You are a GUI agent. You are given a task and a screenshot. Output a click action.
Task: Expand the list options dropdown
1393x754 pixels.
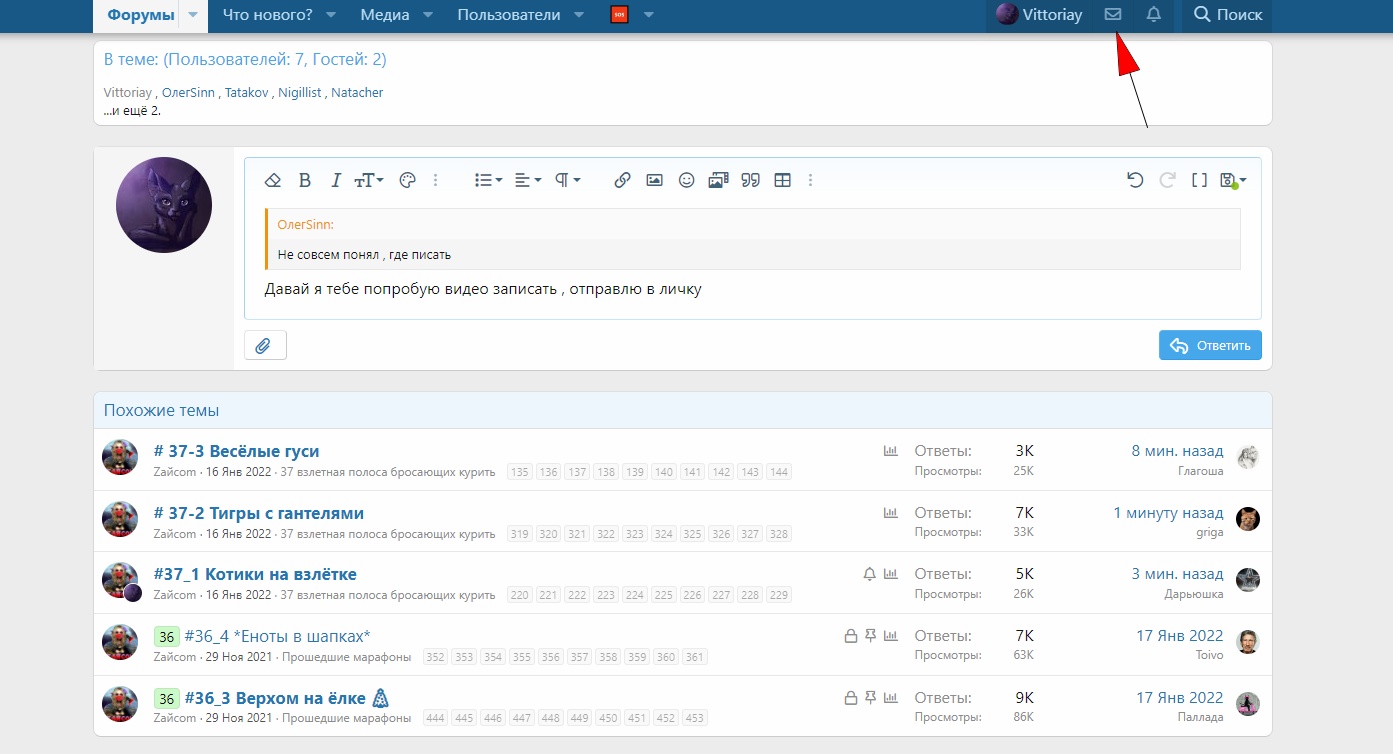488,180
